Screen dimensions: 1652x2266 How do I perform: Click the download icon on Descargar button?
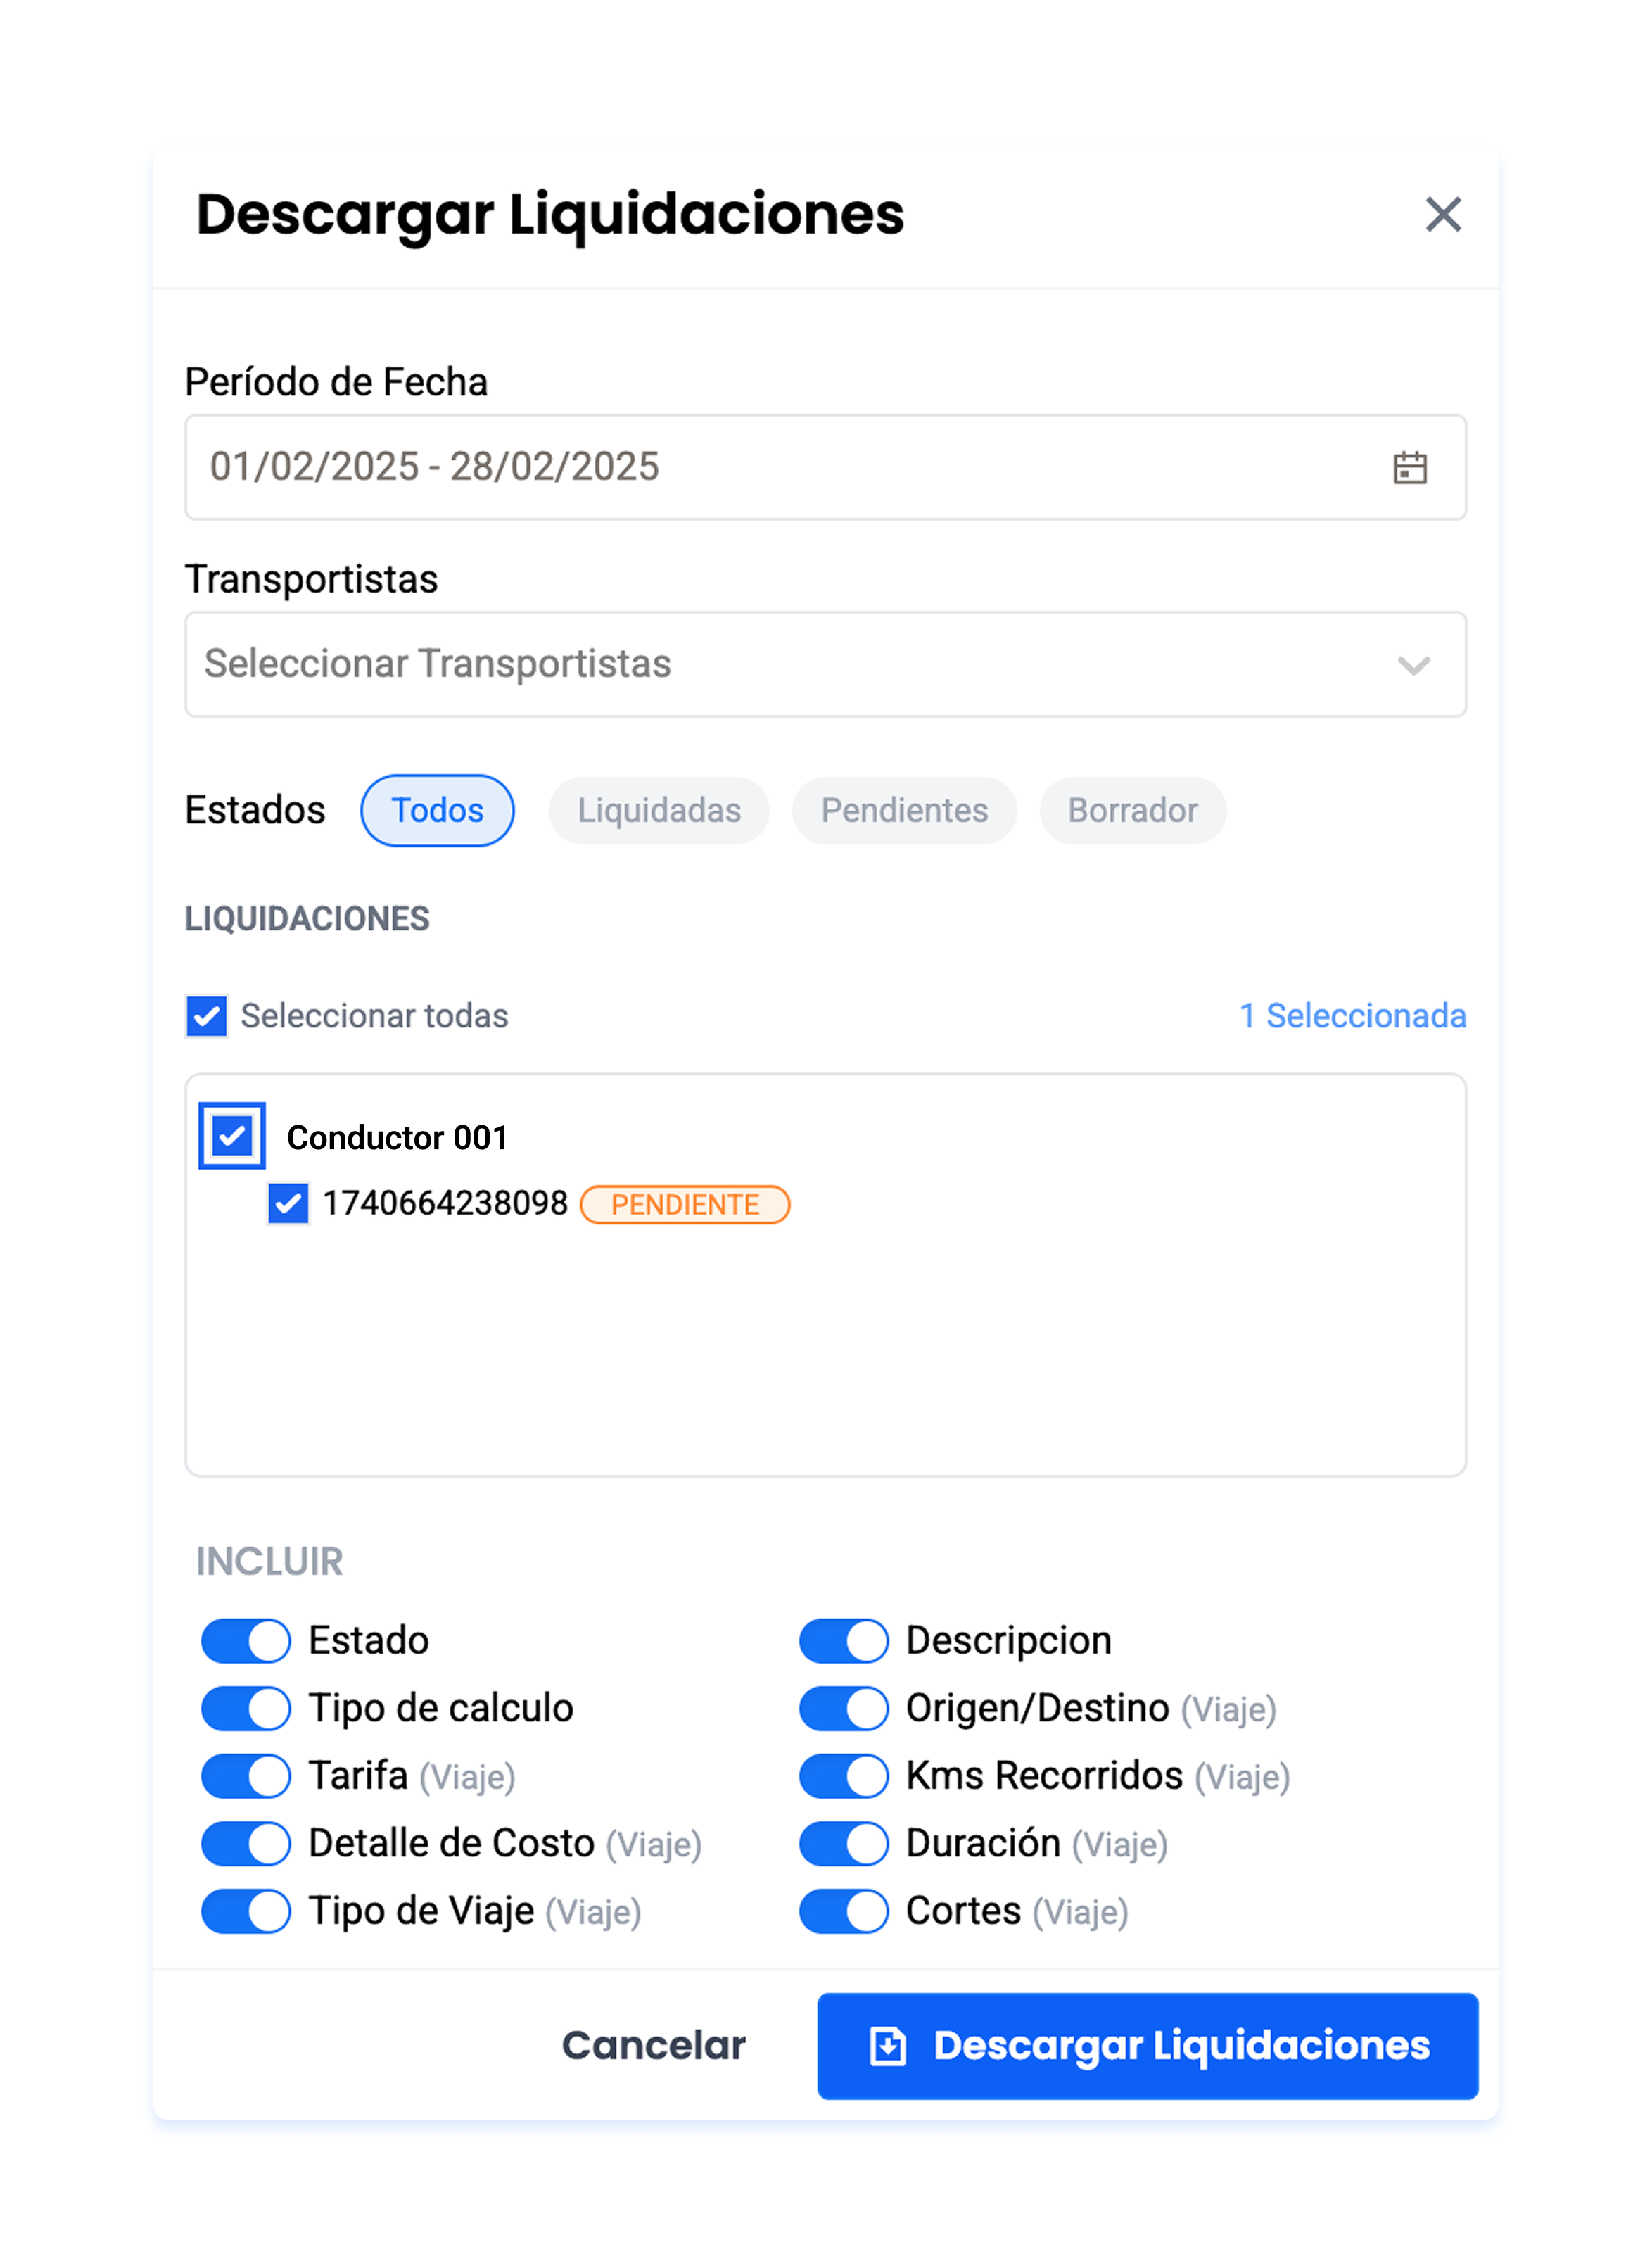pos(887,2046)
